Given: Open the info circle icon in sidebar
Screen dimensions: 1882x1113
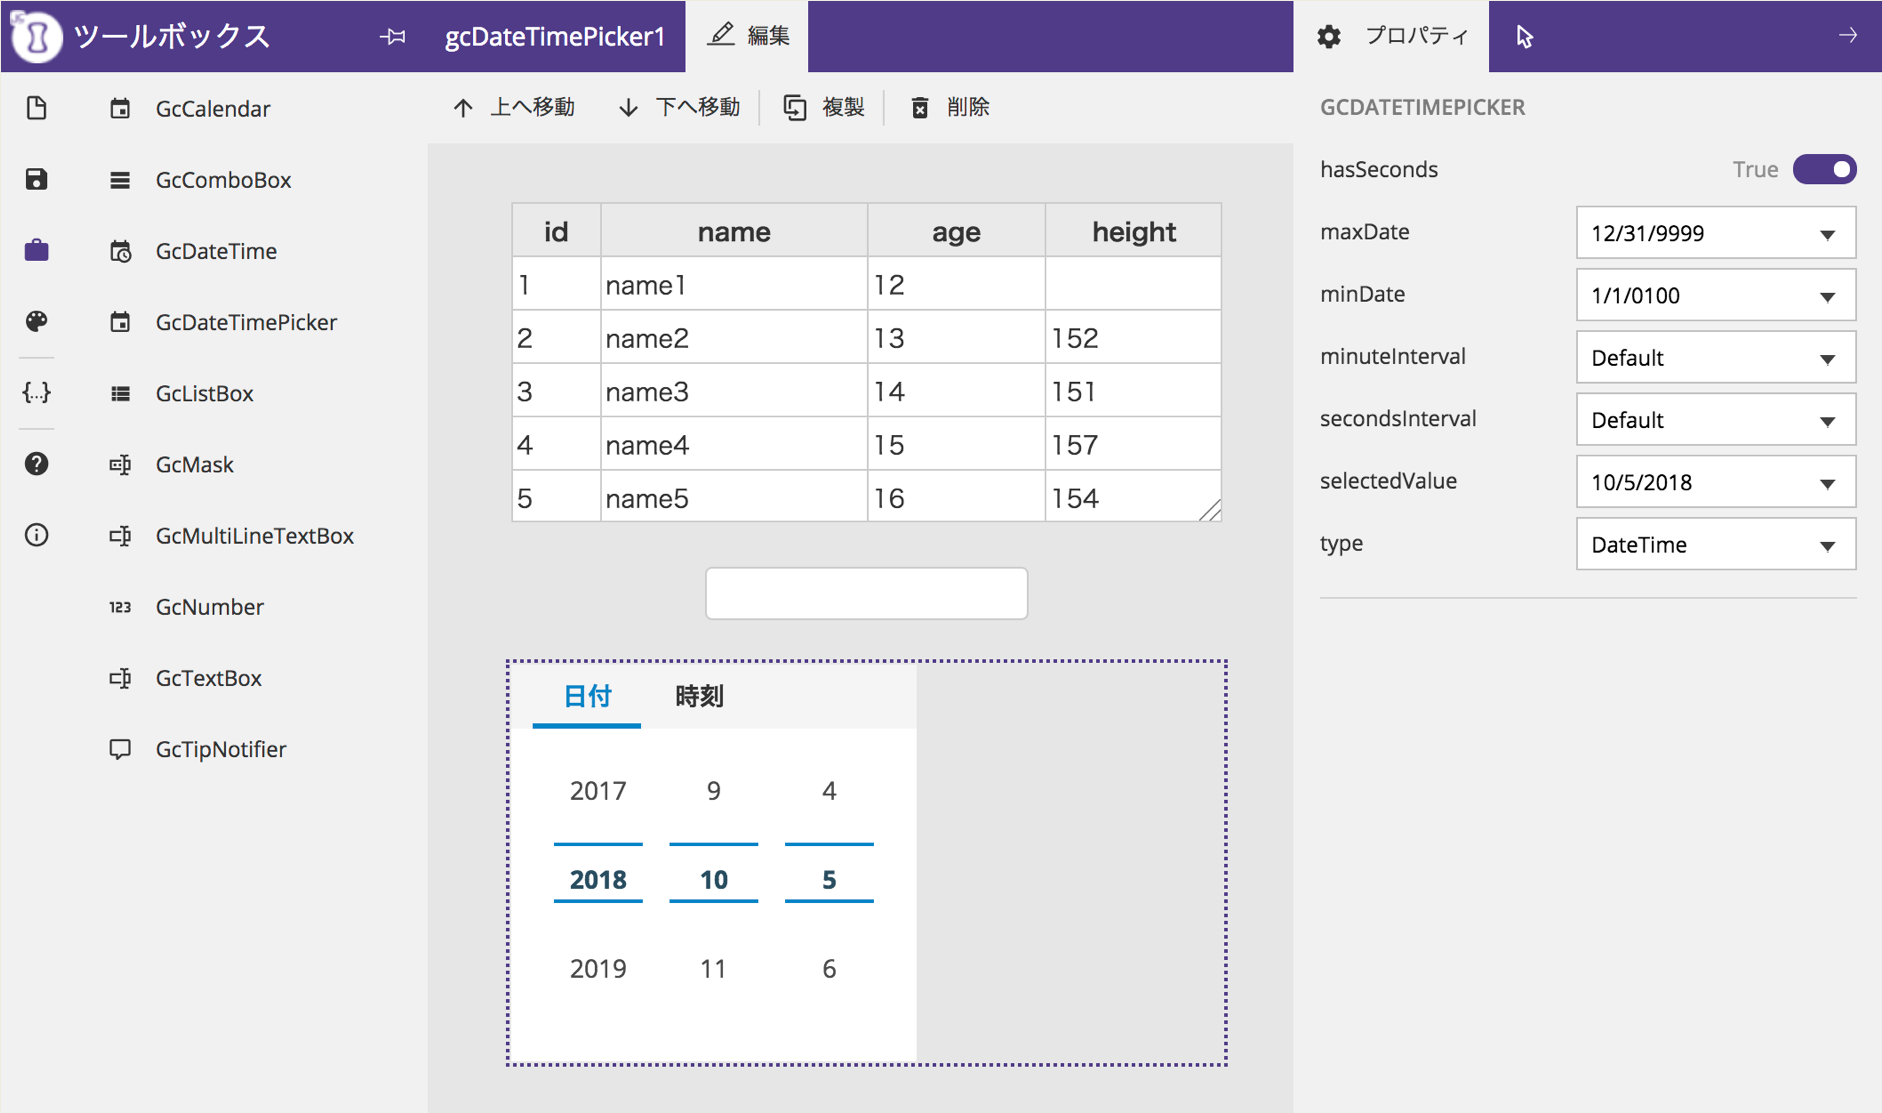Looking at the screenshot, I should coord(37,535).
